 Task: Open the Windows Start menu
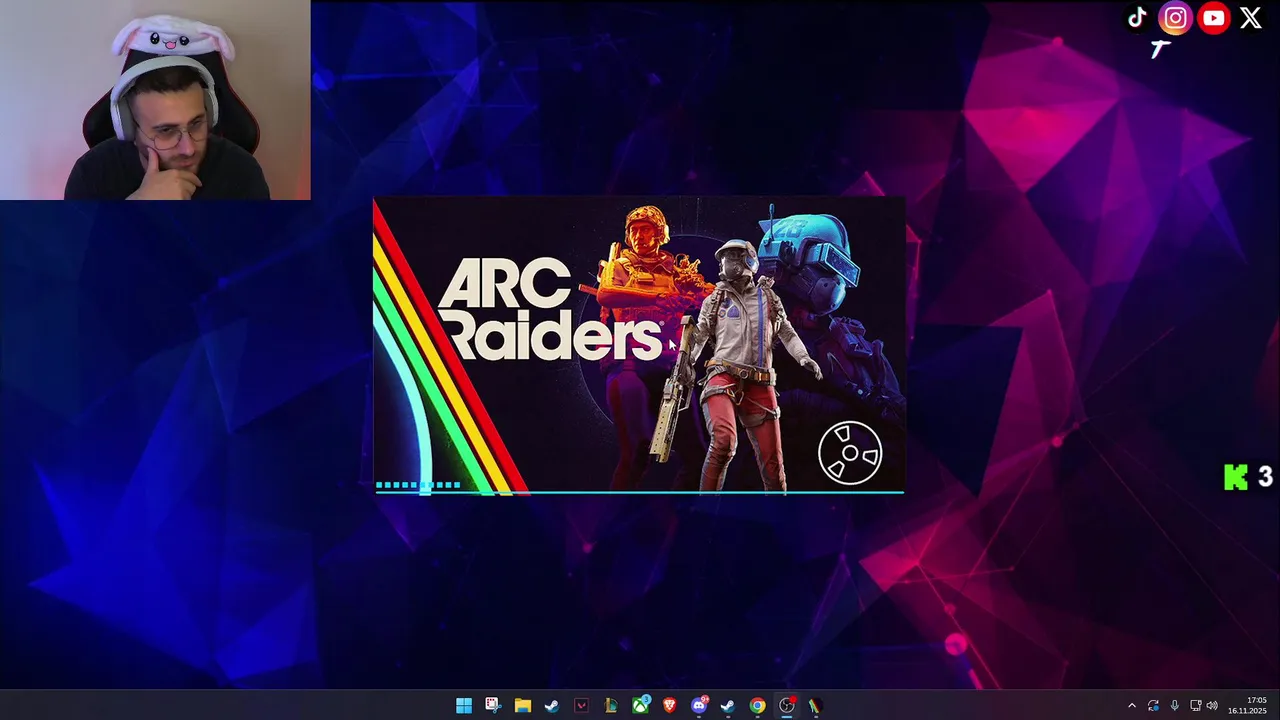[x=464, y=706]
